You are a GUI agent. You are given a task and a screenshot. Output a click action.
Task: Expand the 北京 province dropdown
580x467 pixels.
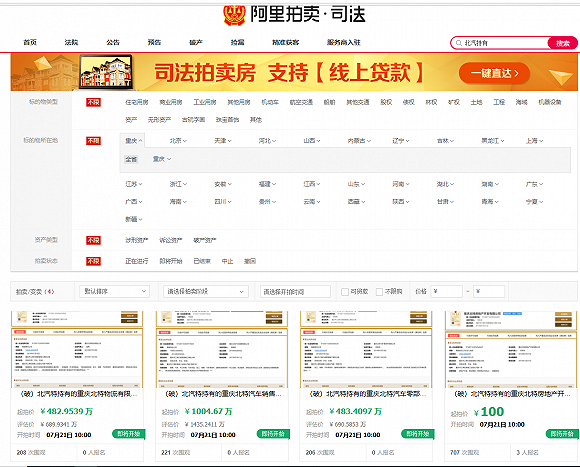(178, 141)
